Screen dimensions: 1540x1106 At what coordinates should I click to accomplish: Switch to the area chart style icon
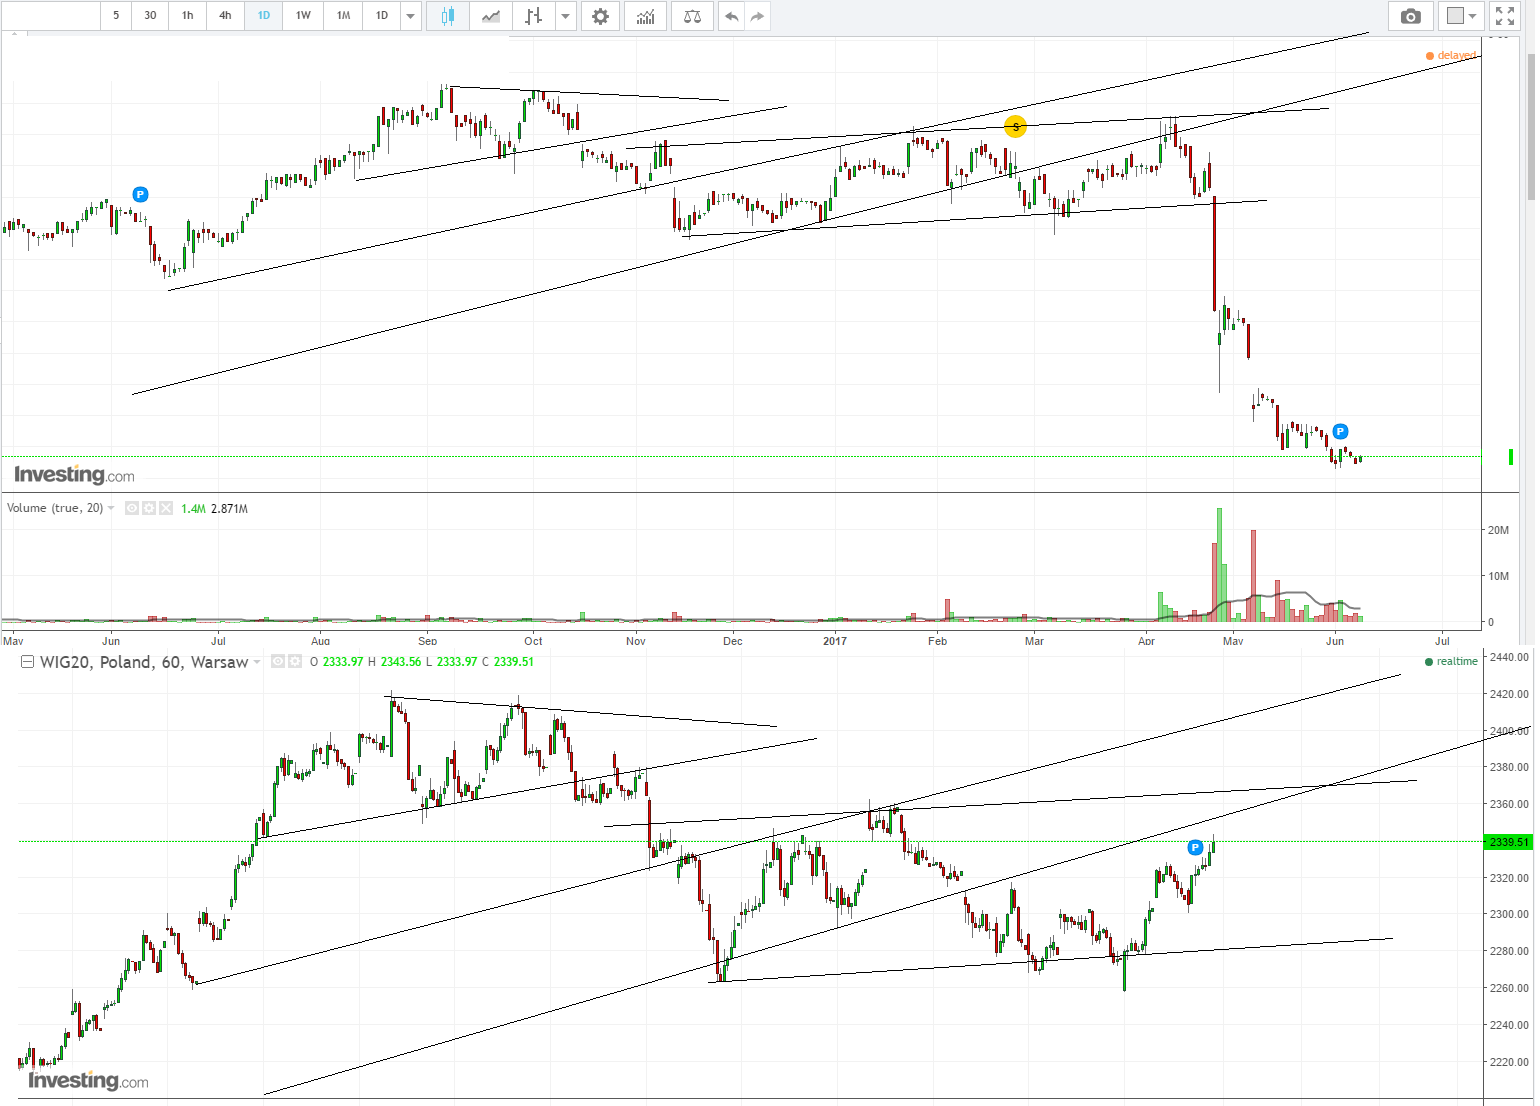(x=491, y=16)
